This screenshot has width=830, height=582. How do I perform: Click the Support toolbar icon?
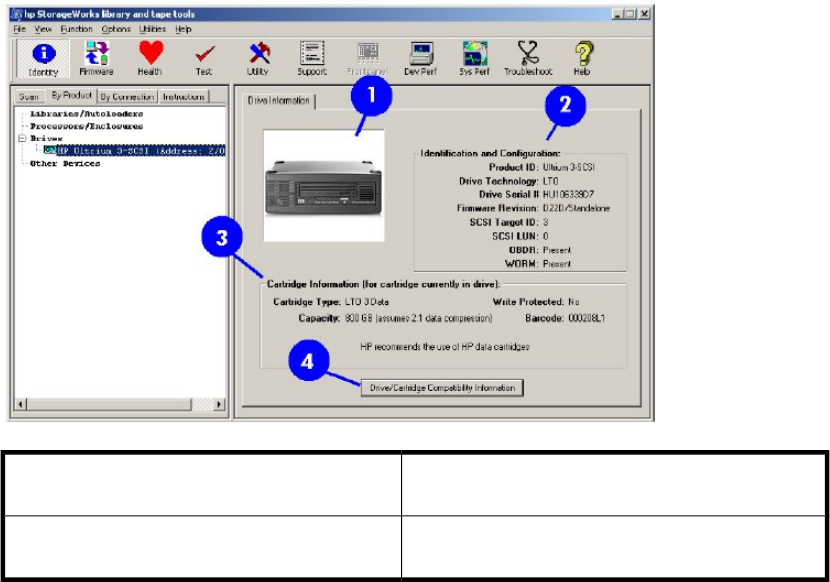click(312, 59)
